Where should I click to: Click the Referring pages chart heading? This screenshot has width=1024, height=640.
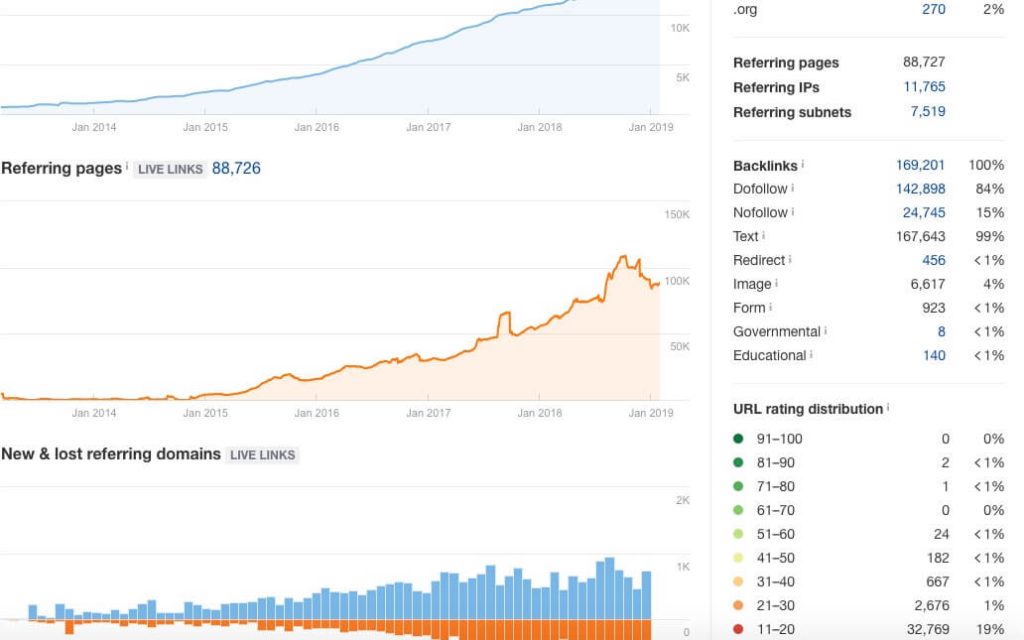tap(61, 168)
